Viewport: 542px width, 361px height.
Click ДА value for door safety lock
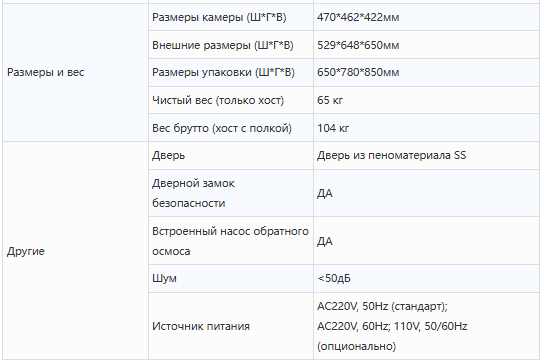(x=325, y=193)
